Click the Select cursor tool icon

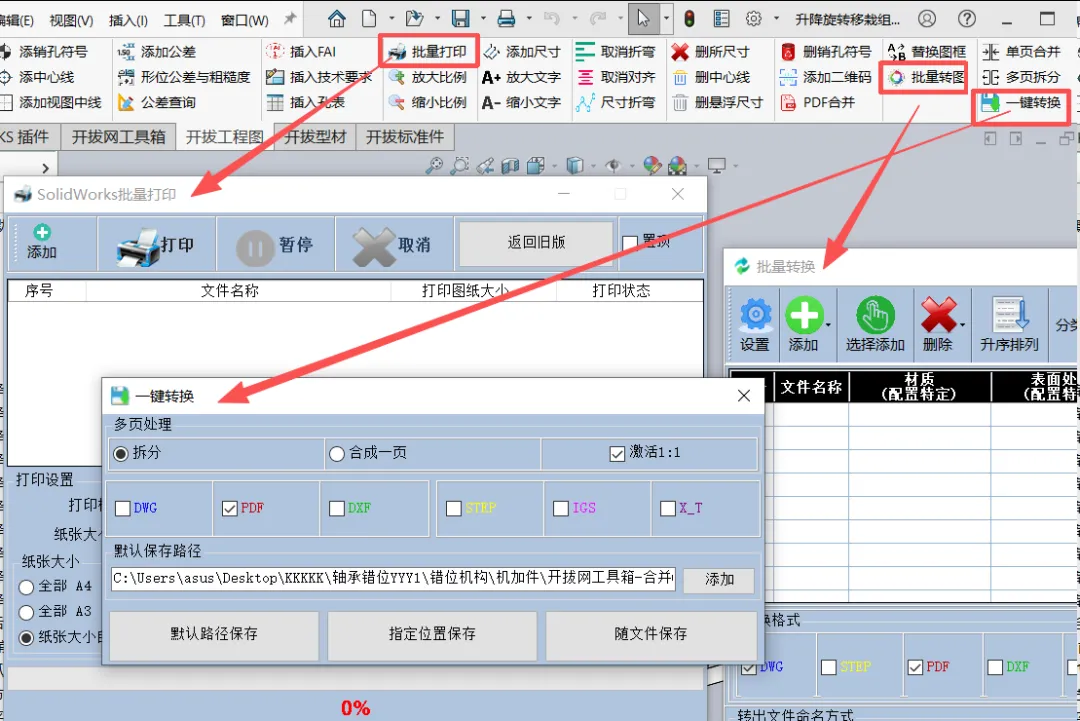[643, 19]
